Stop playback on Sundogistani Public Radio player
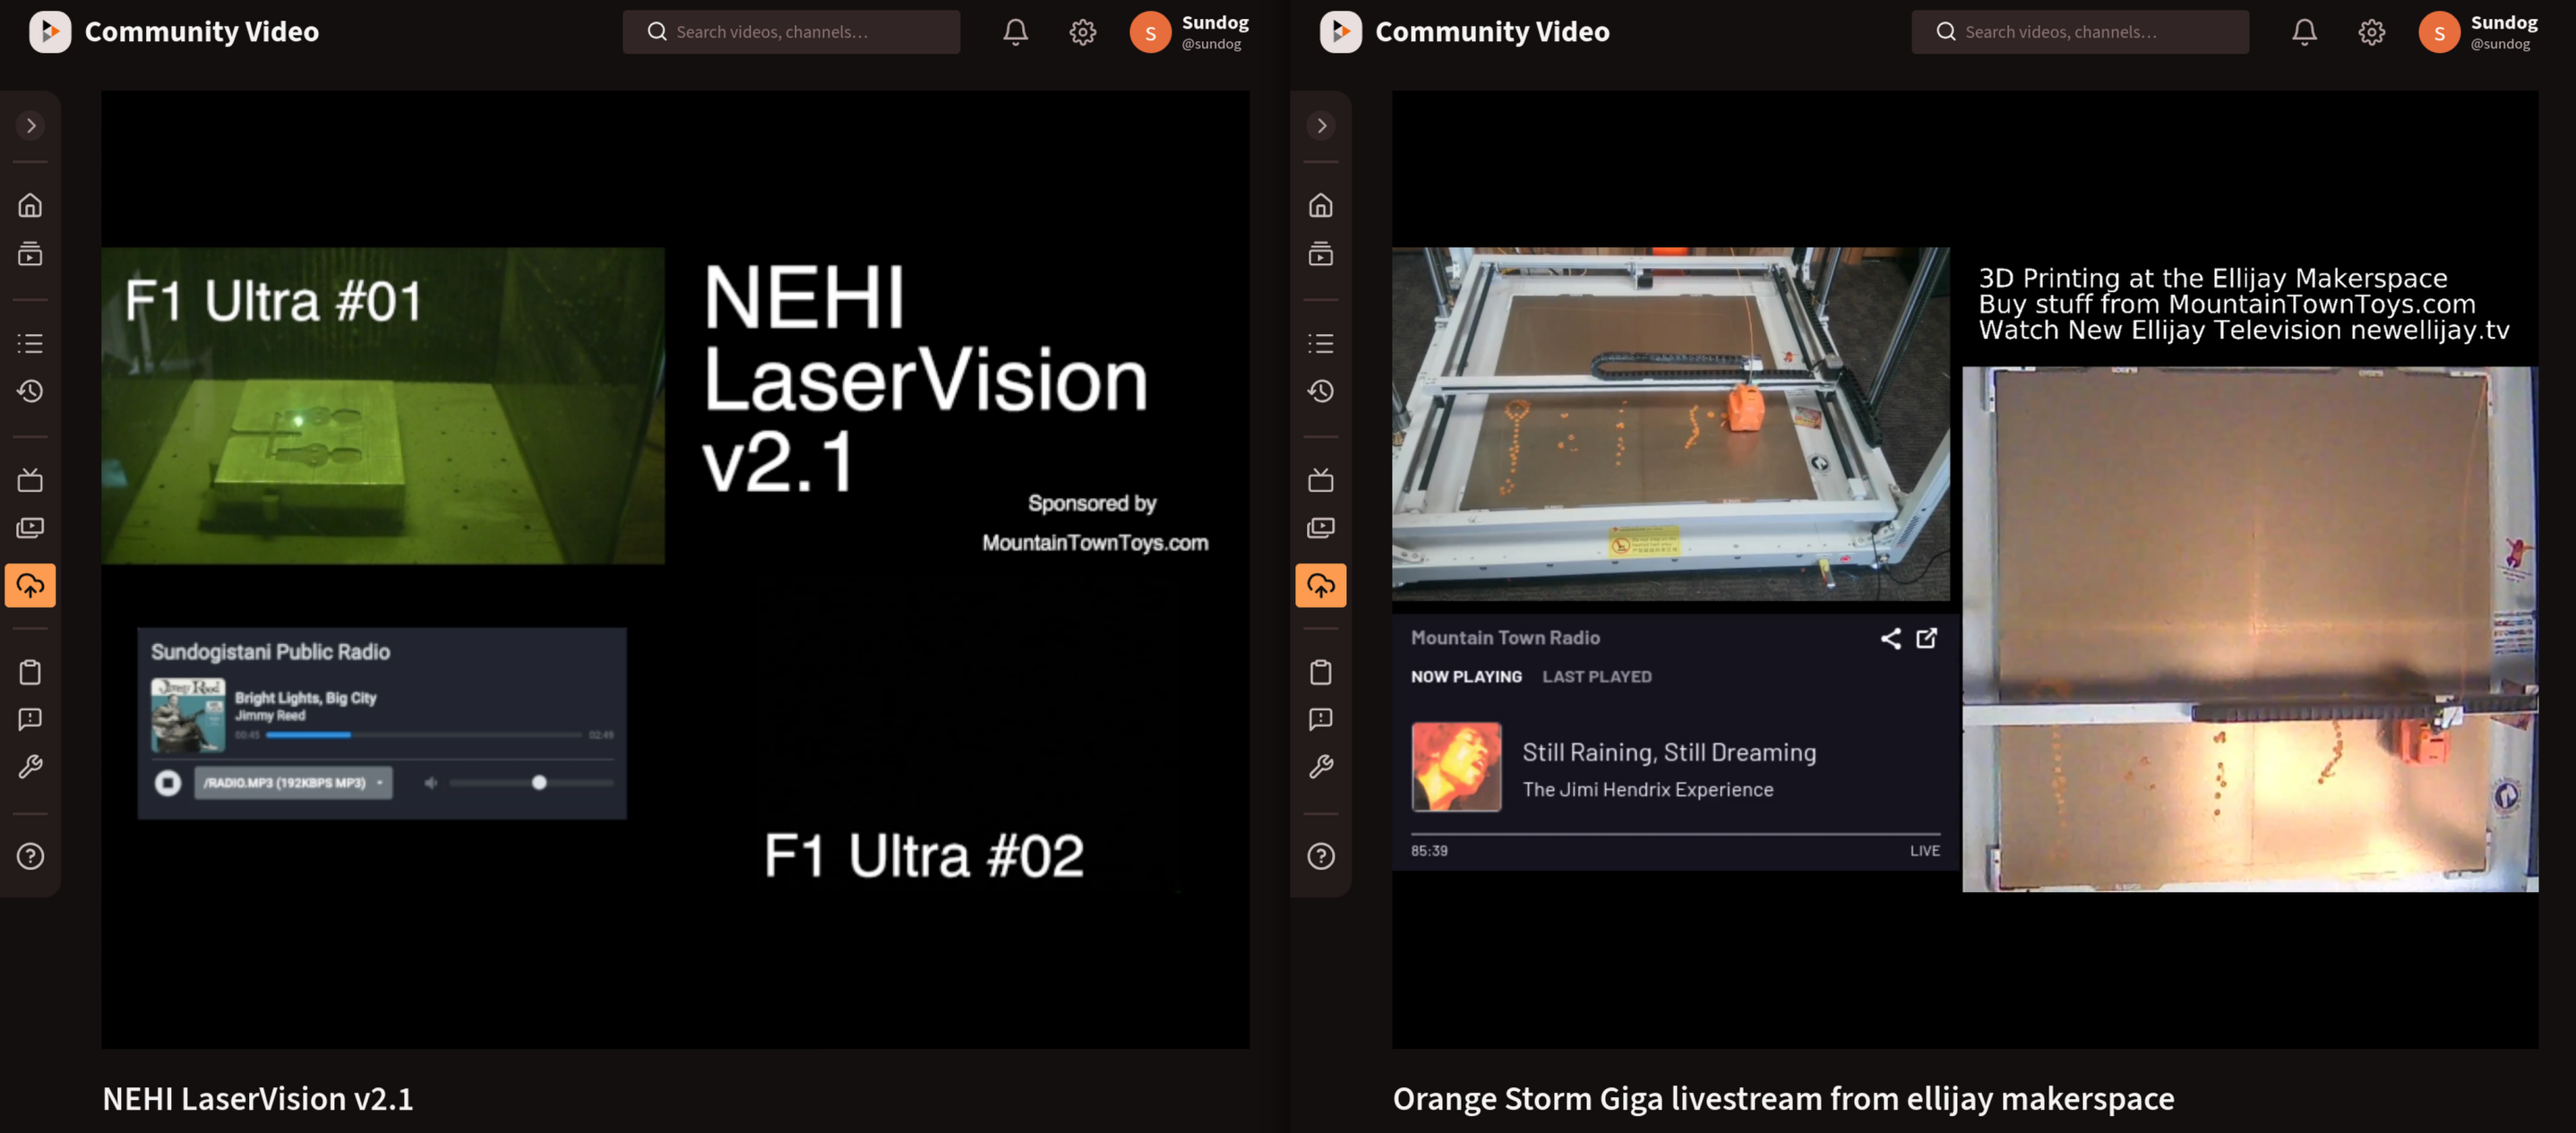This screenshot has width=2576, height=1133. pyautogui.click(x=168, y=782)
